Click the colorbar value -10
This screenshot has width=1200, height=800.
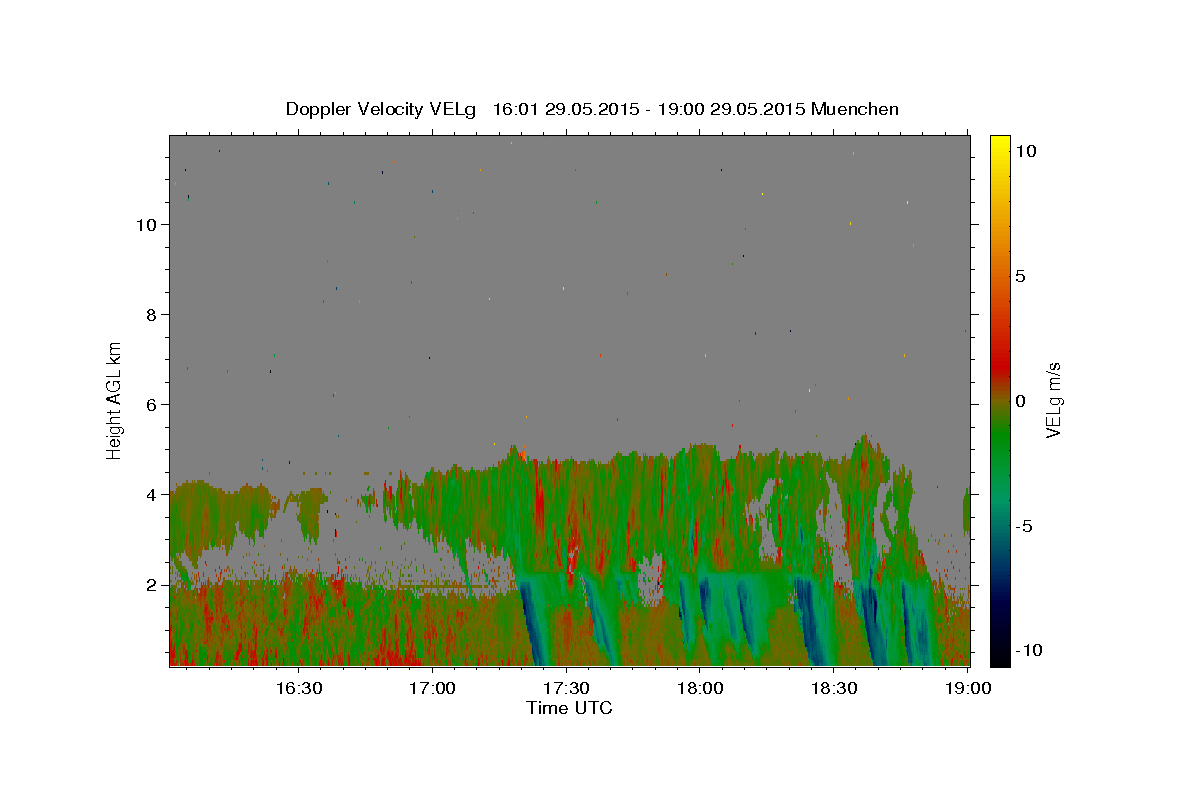coord(1027,650)
